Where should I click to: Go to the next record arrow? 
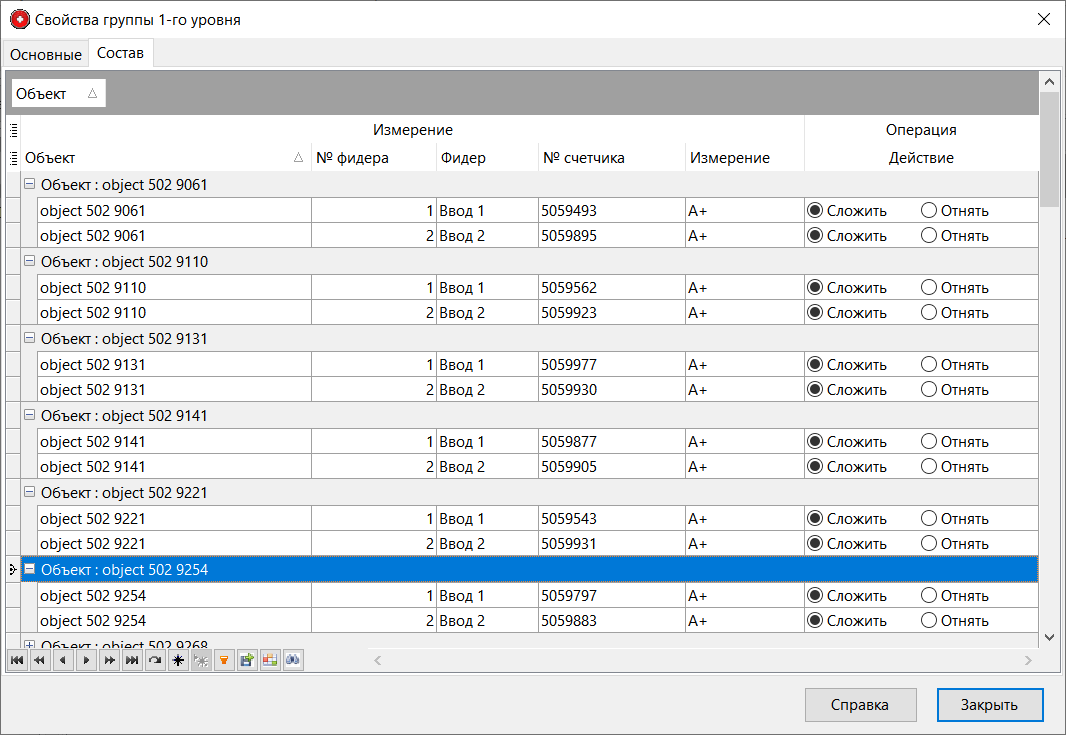click(x=87, y=660)
